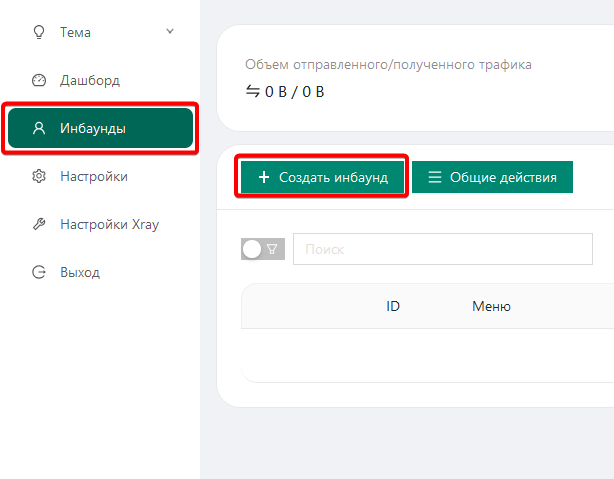
Task: Open the Общие действия dropdown
Action: point(492,177)
